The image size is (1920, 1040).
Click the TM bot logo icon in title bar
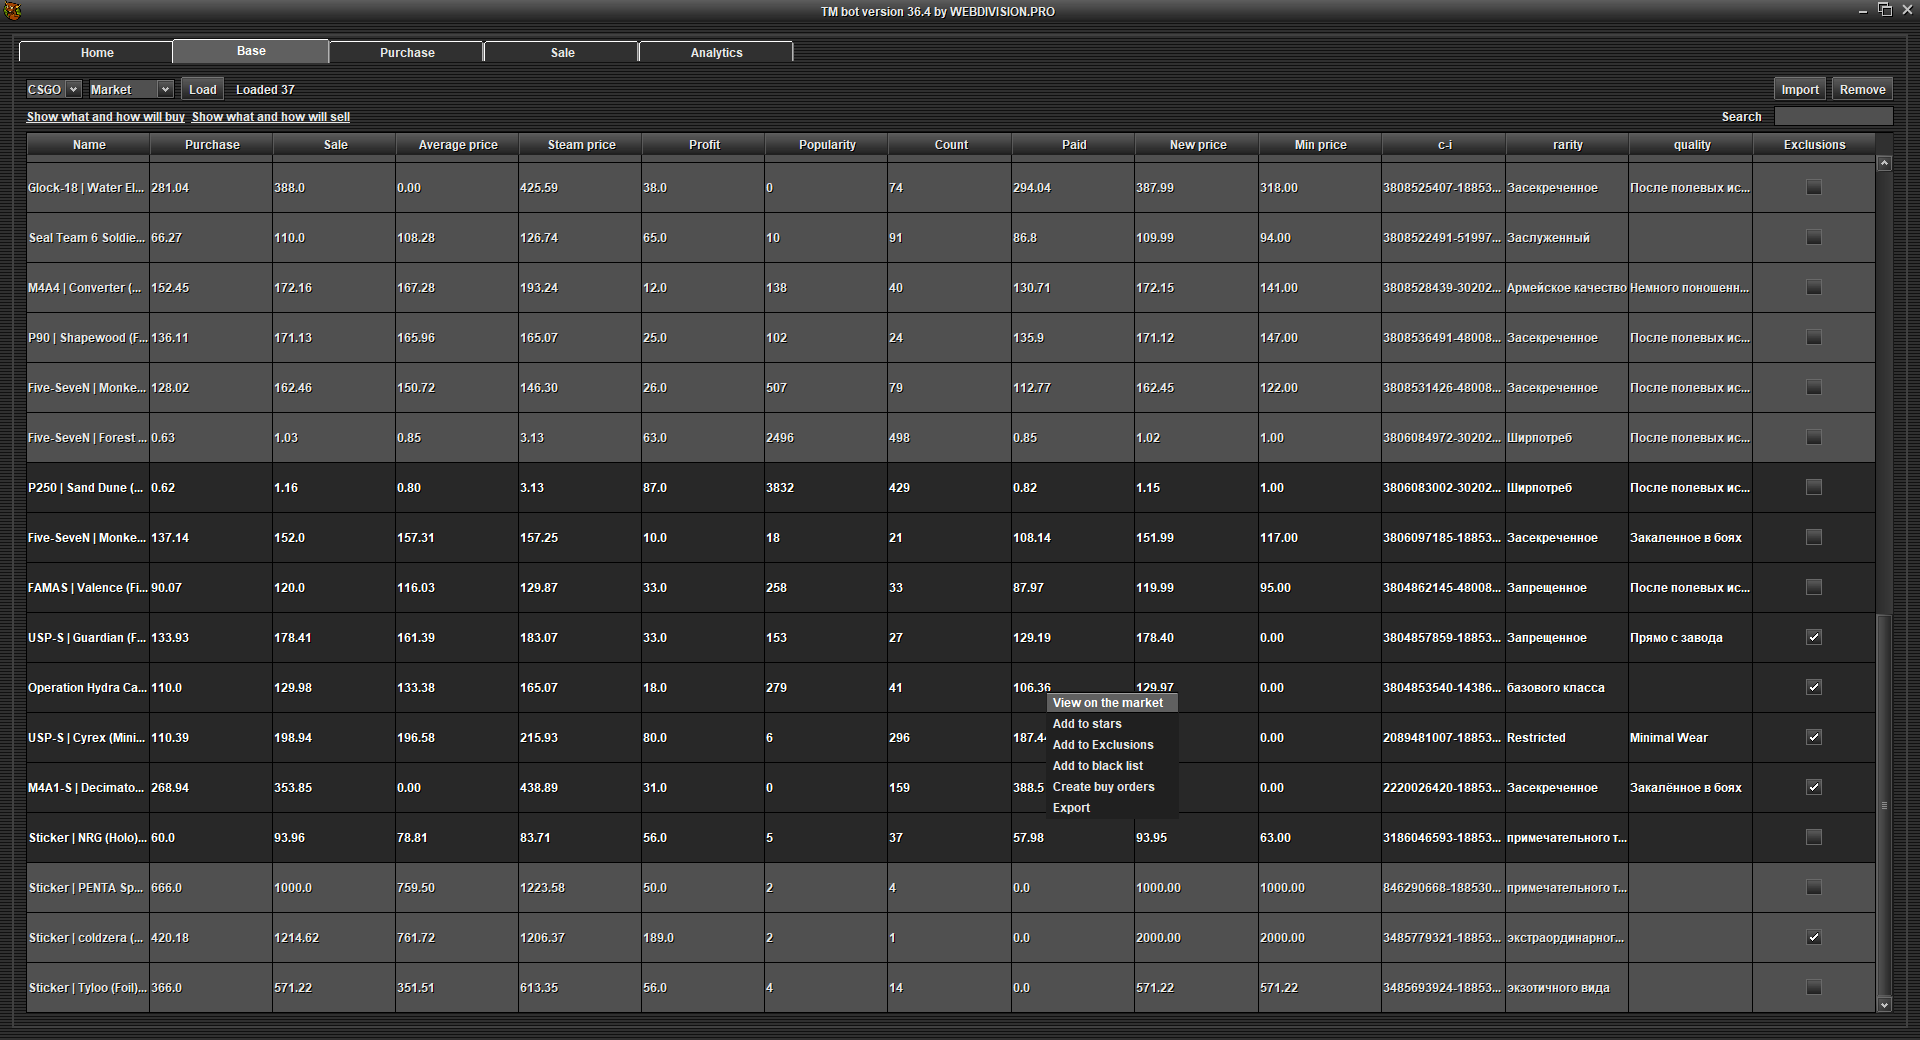[x=12, y=11]
